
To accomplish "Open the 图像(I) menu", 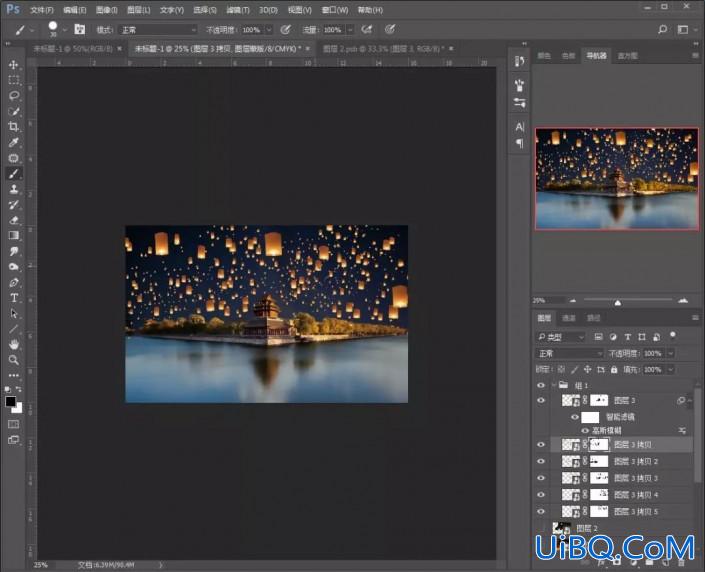I will [107, 9].
